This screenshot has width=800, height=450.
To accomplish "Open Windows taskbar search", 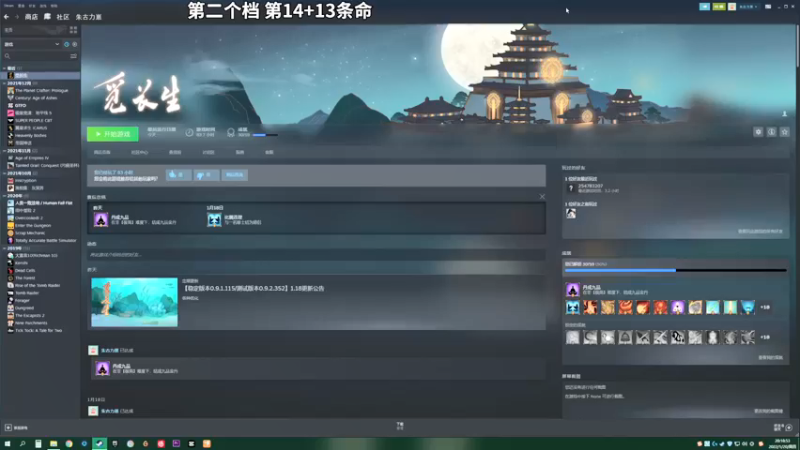I will [22, 444].
